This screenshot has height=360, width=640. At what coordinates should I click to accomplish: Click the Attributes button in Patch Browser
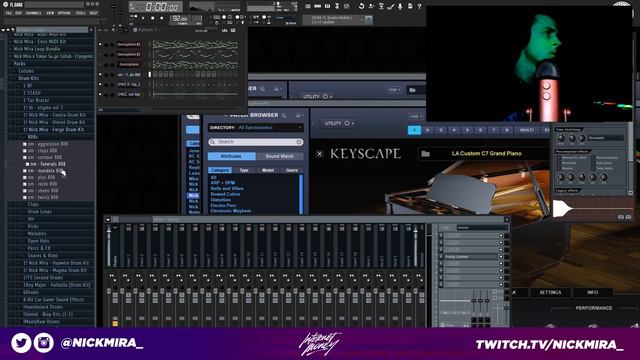pyautogui.click(x=231, y=156)
